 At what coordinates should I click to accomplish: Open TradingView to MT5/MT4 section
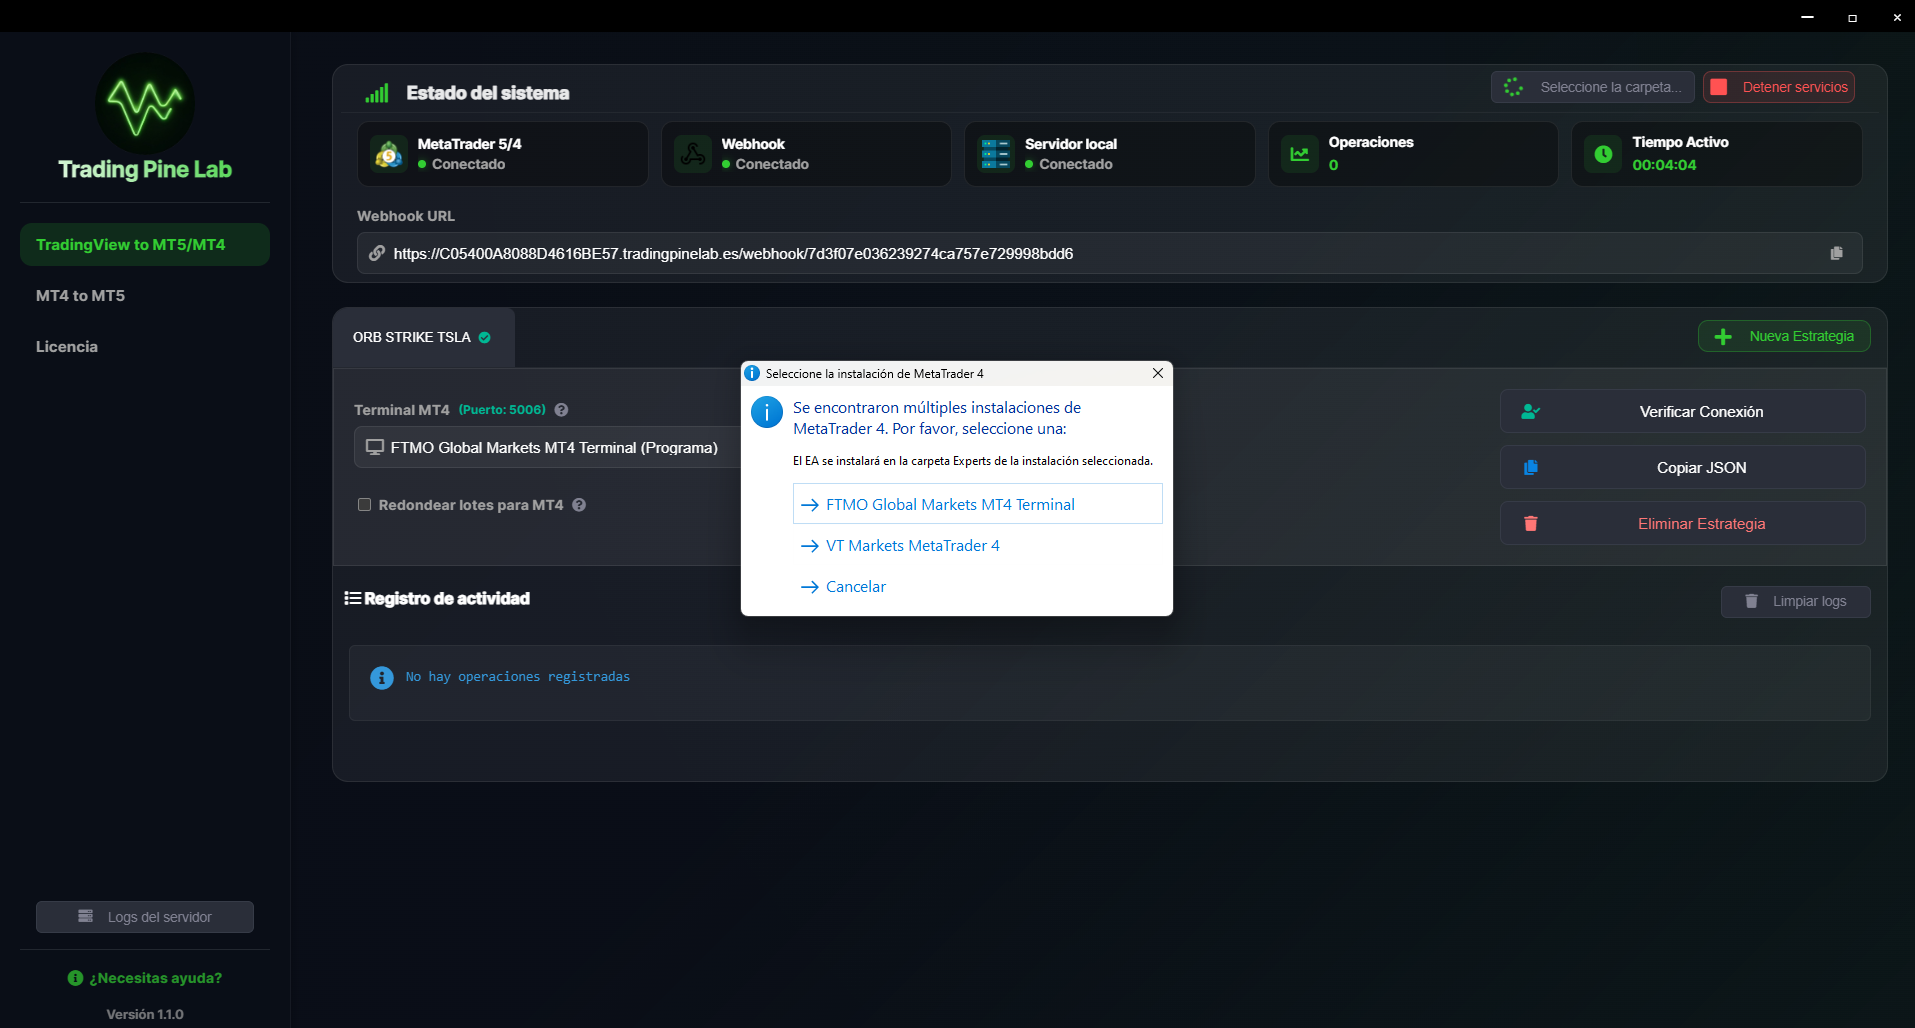(x=145, y=245)
